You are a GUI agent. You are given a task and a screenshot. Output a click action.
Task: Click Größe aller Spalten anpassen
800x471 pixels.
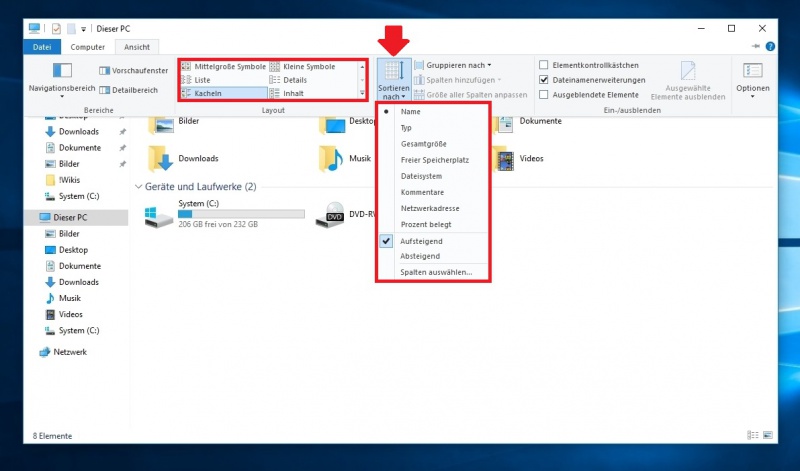(470, 95)
